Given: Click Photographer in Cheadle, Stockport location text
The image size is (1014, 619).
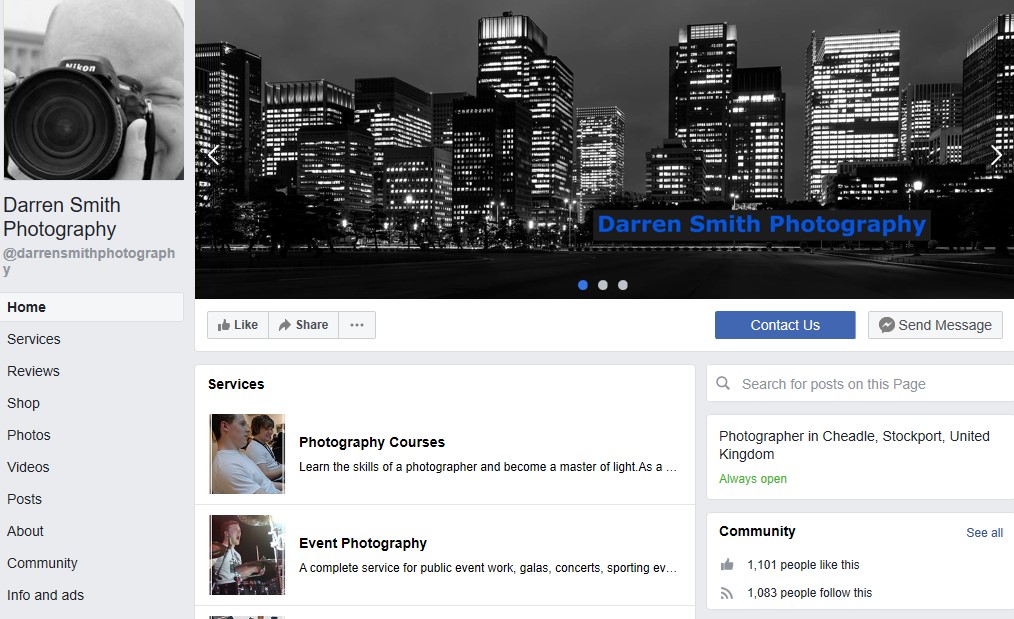Looking at the screenshot, I should (854, 445).
